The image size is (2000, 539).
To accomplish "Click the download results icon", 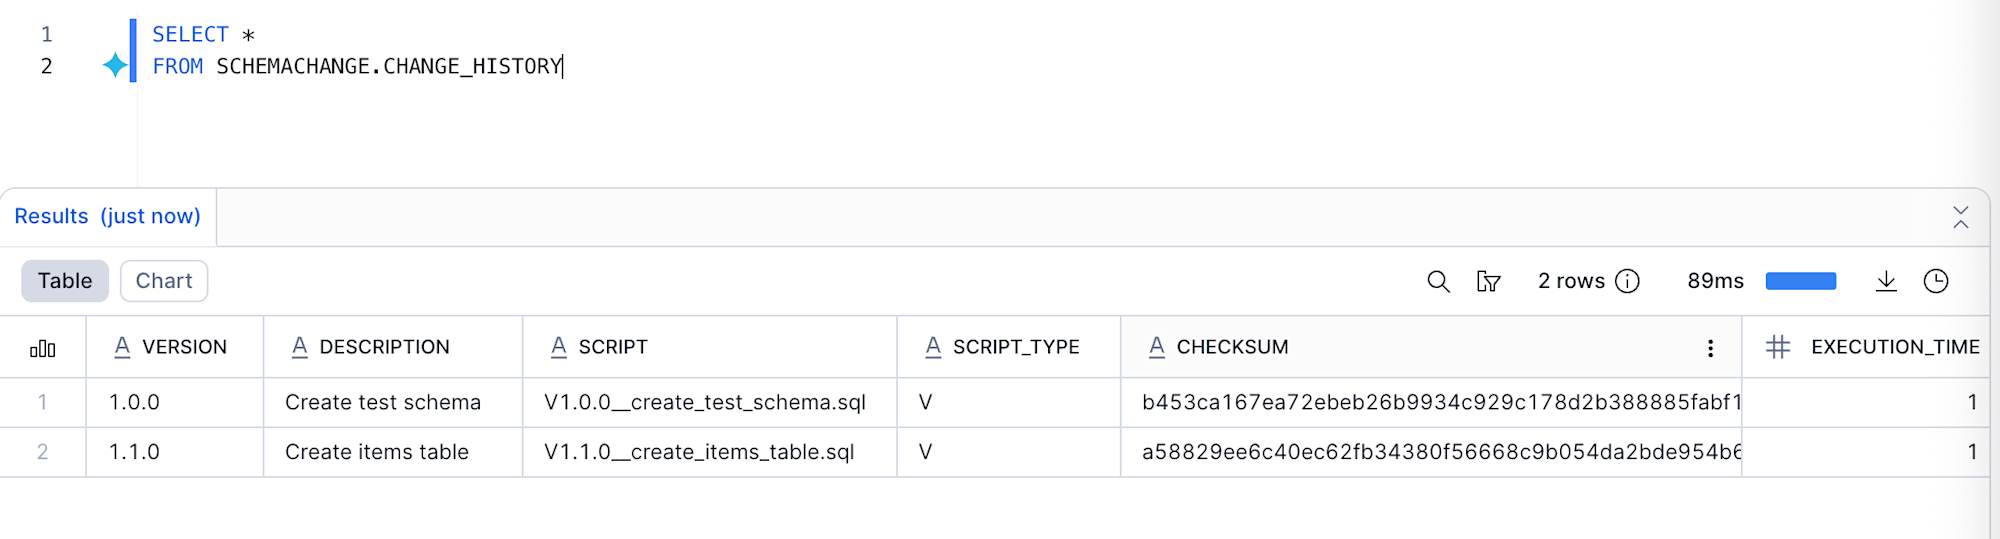I will 1886,282.
